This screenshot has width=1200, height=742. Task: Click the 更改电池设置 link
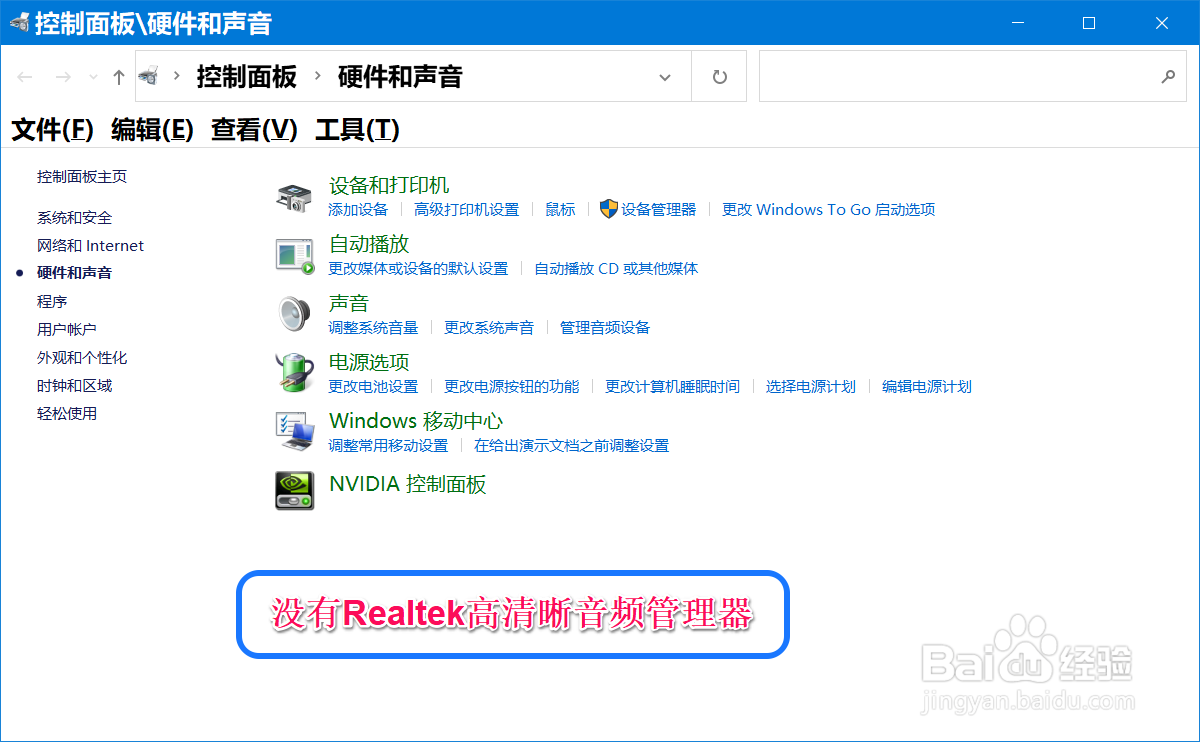(373, 387)
